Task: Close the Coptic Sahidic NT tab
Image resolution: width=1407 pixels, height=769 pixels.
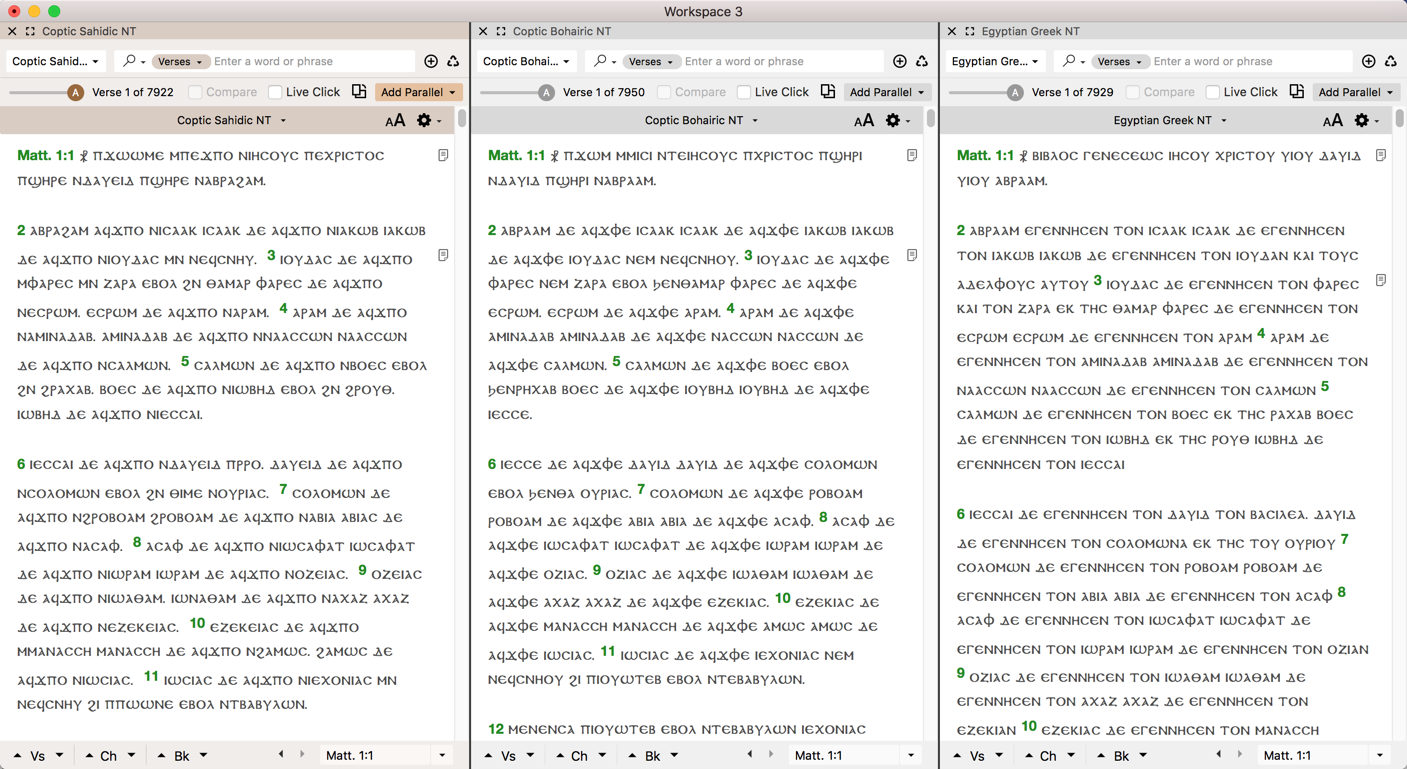Action: [12, 32]
